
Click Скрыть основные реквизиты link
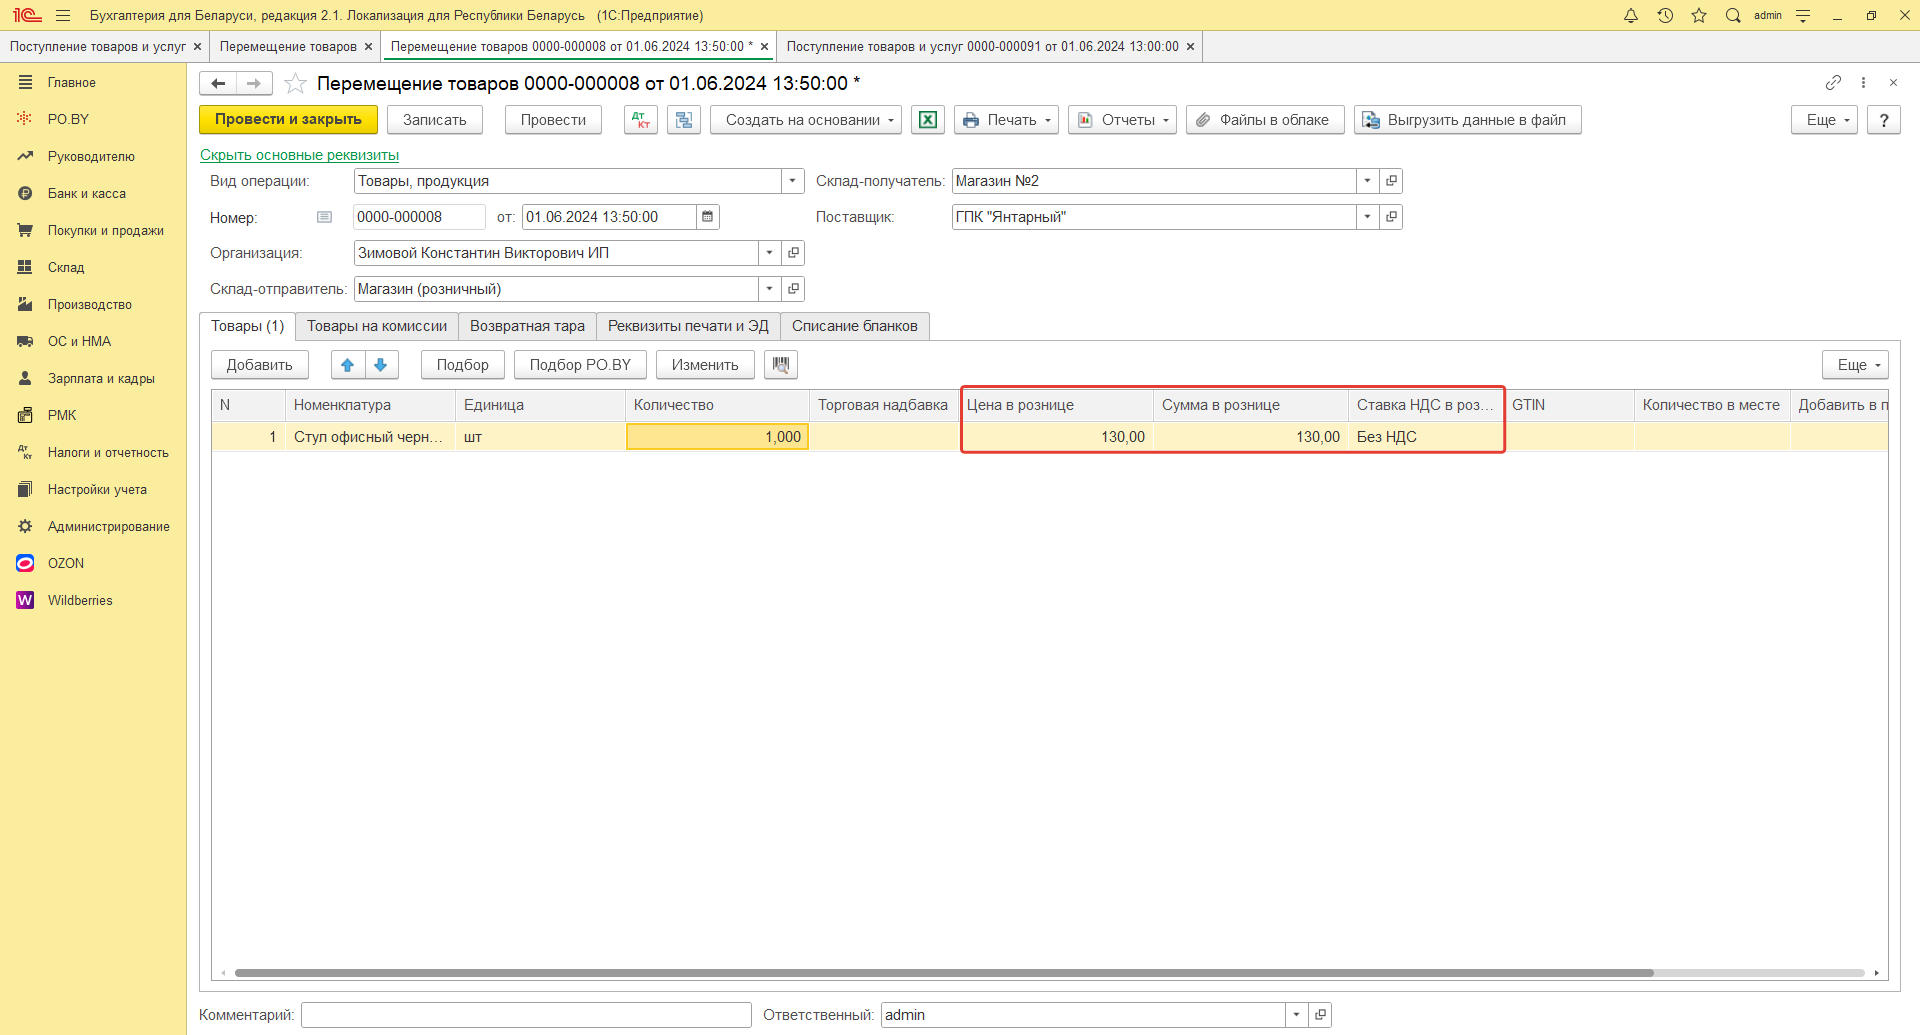coord(299,155)
